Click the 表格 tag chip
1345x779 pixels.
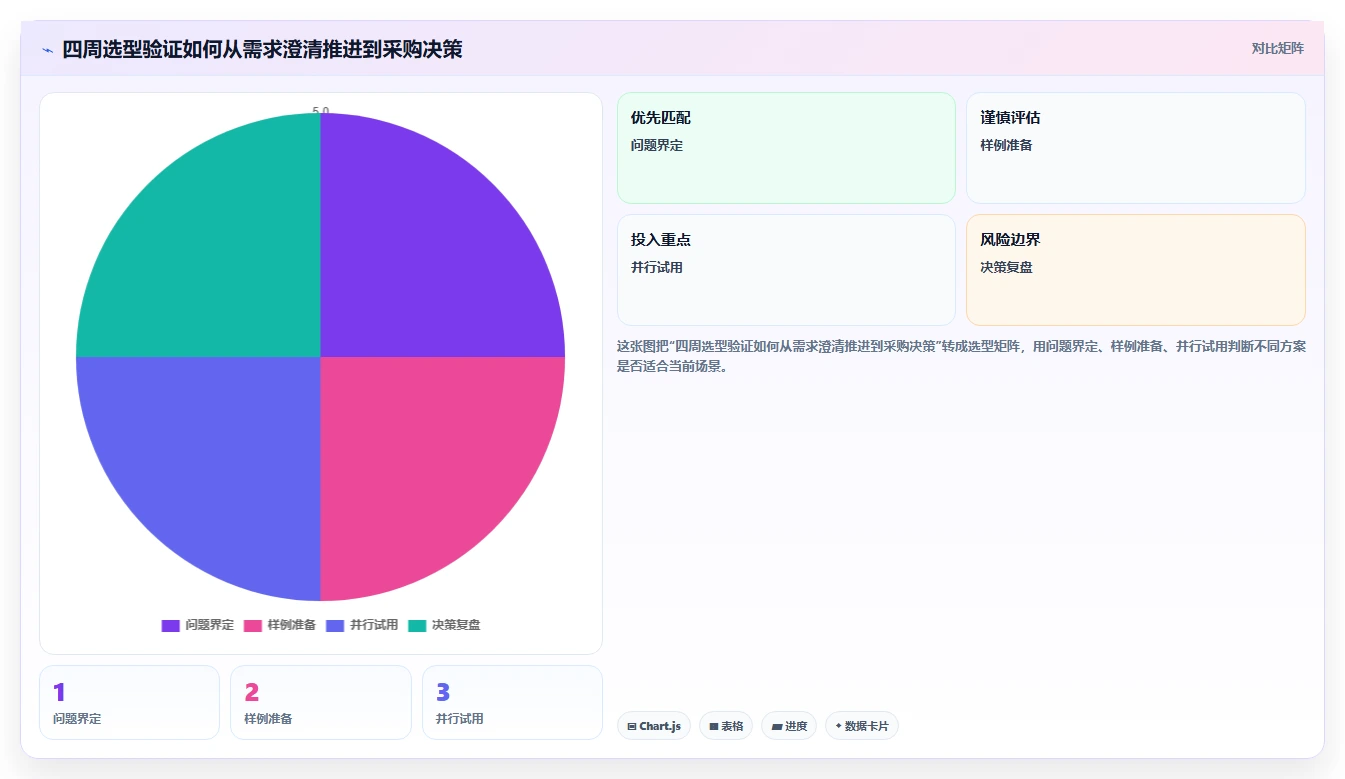(726, 726)
